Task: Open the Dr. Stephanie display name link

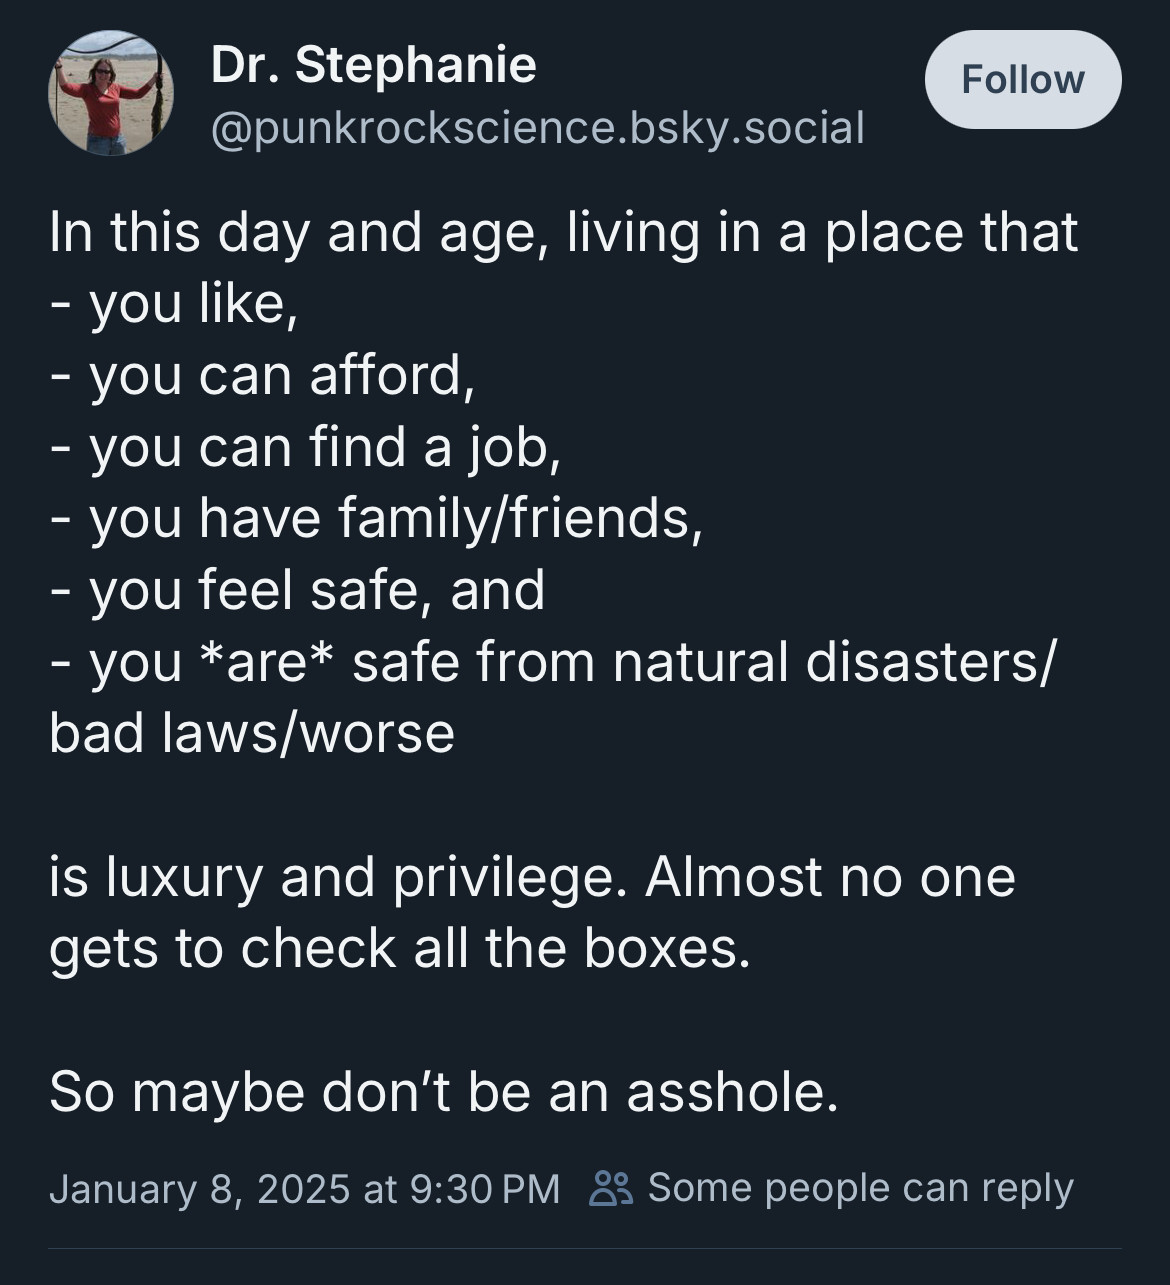Action: 373,65
